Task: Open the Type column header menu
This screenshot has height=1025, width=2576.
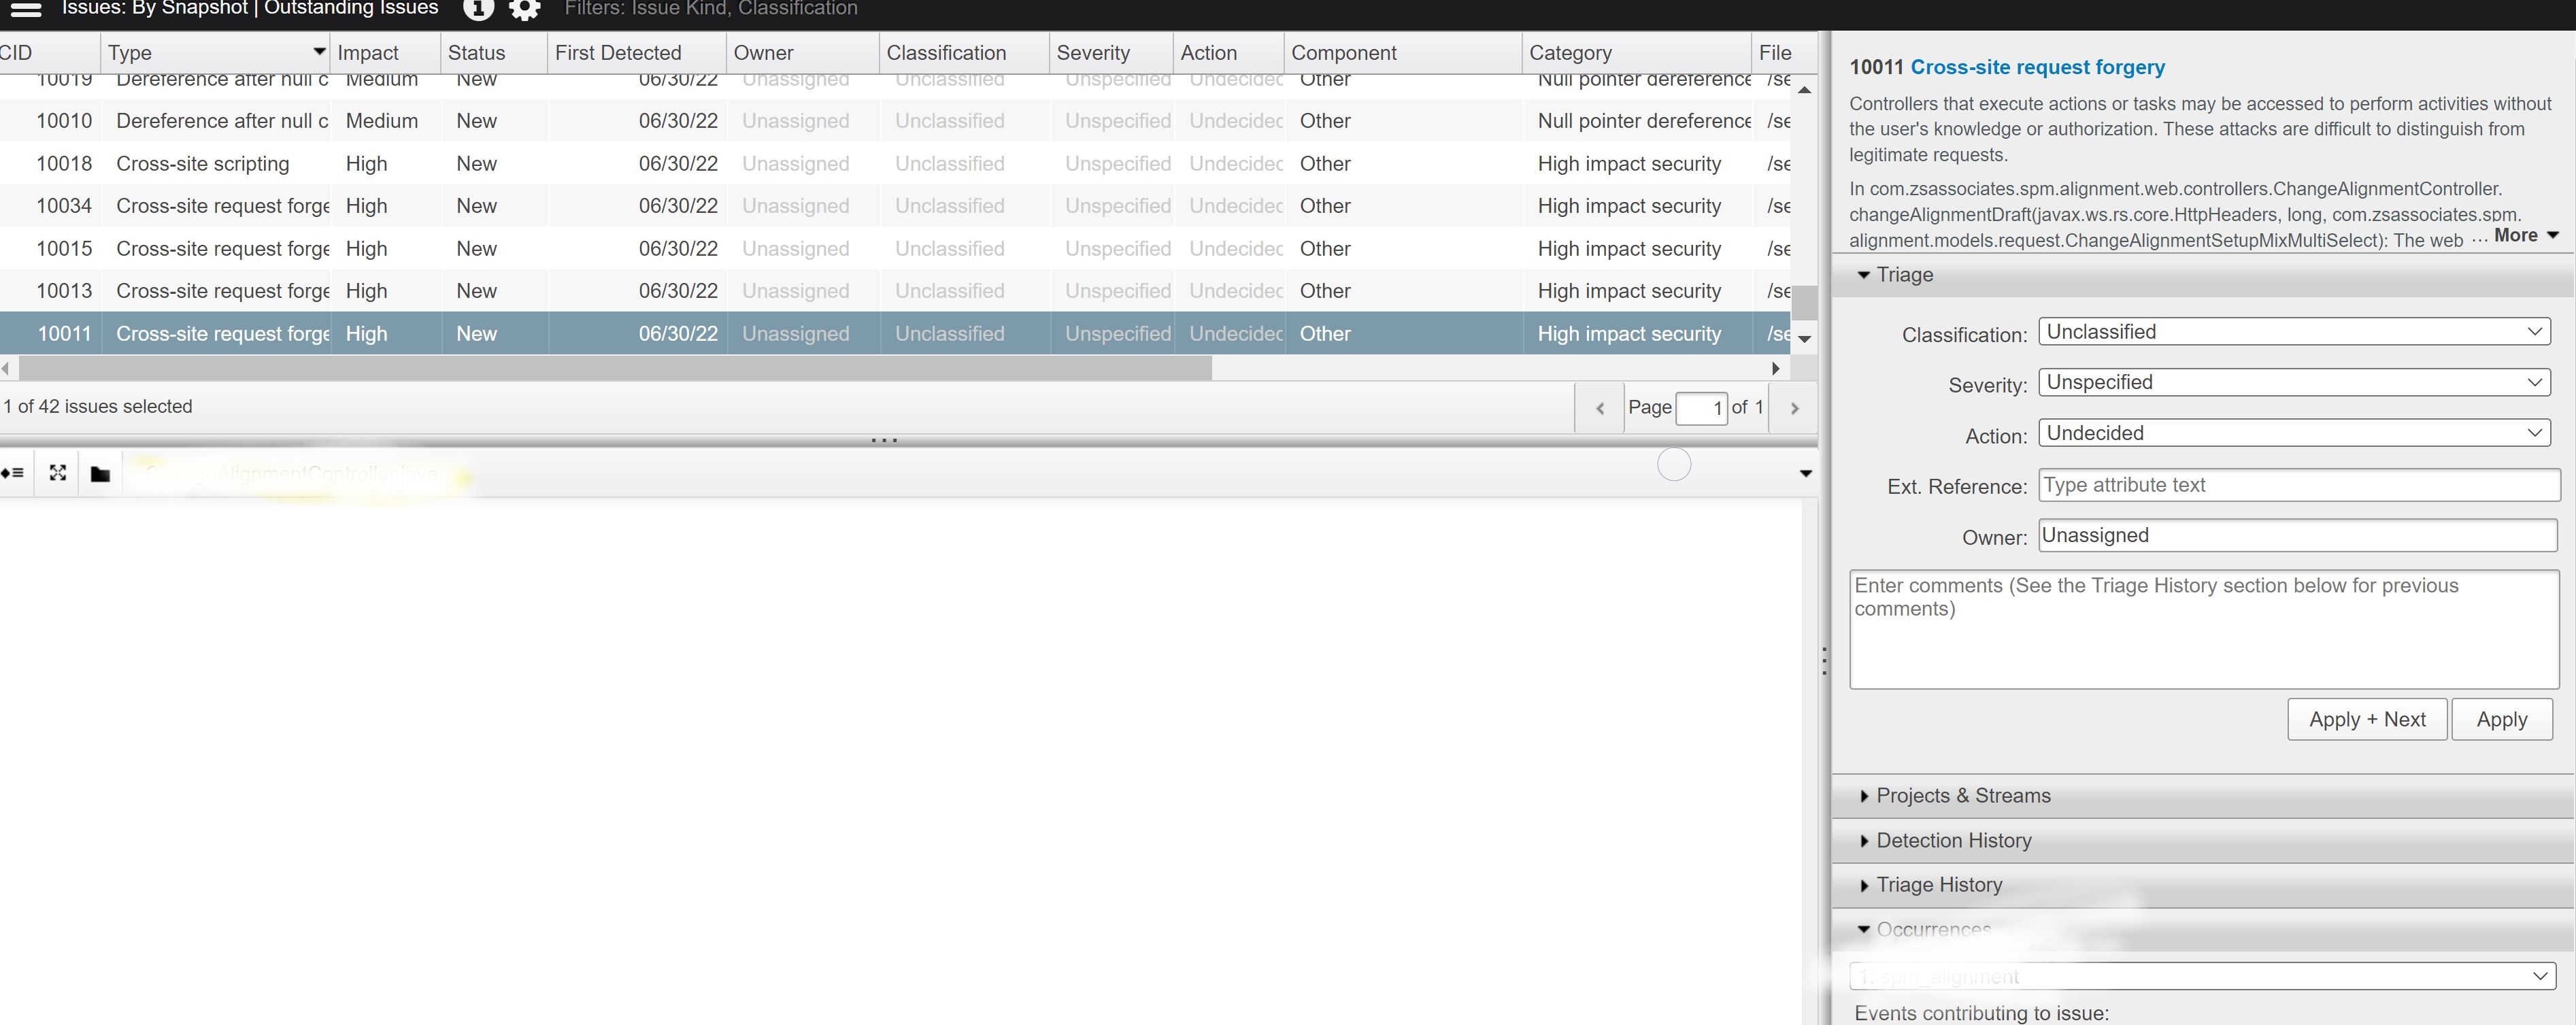Action: [x=317, y=50]
